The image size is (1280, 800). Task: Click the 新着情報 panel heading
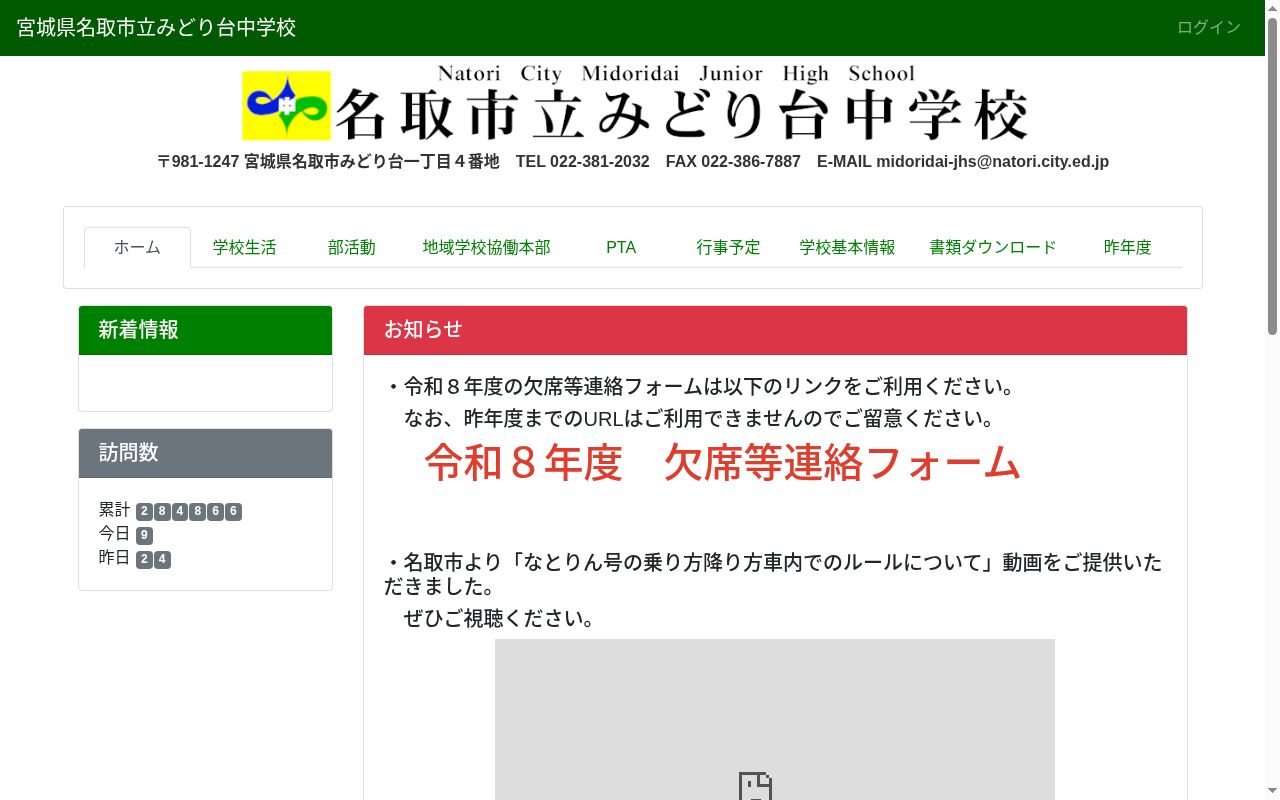[x=205, y=330]
